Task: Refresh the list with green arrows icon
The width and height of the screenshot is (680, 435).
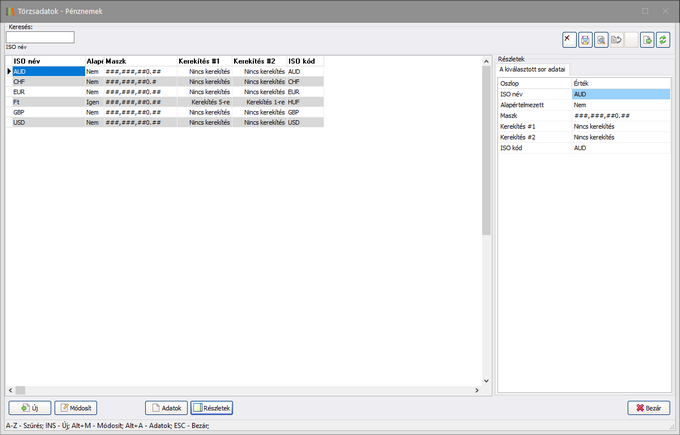Action: point(663,39)
